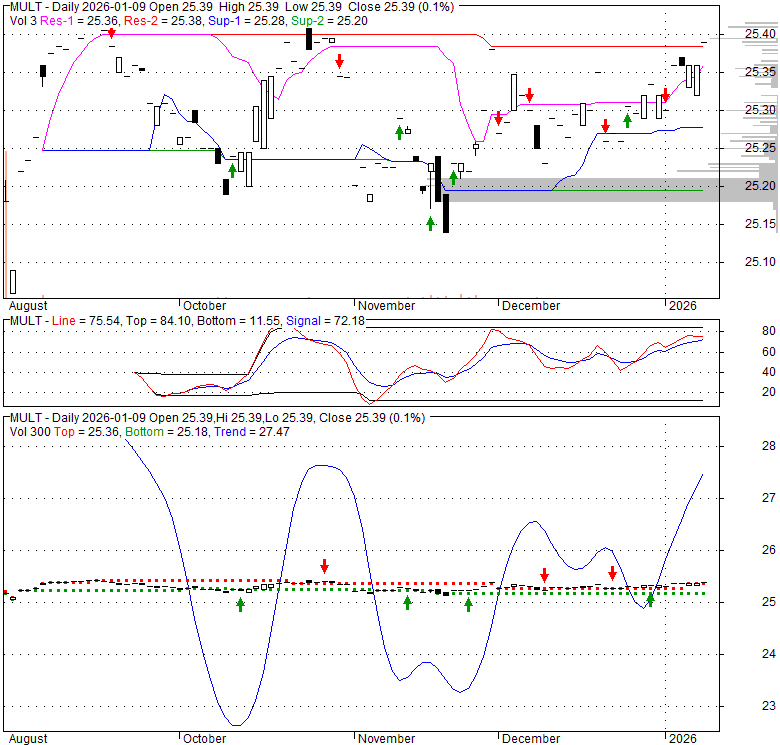Click the early November green arrow in top chart
Screen dimensions: 780x745
tap(399, 131)
